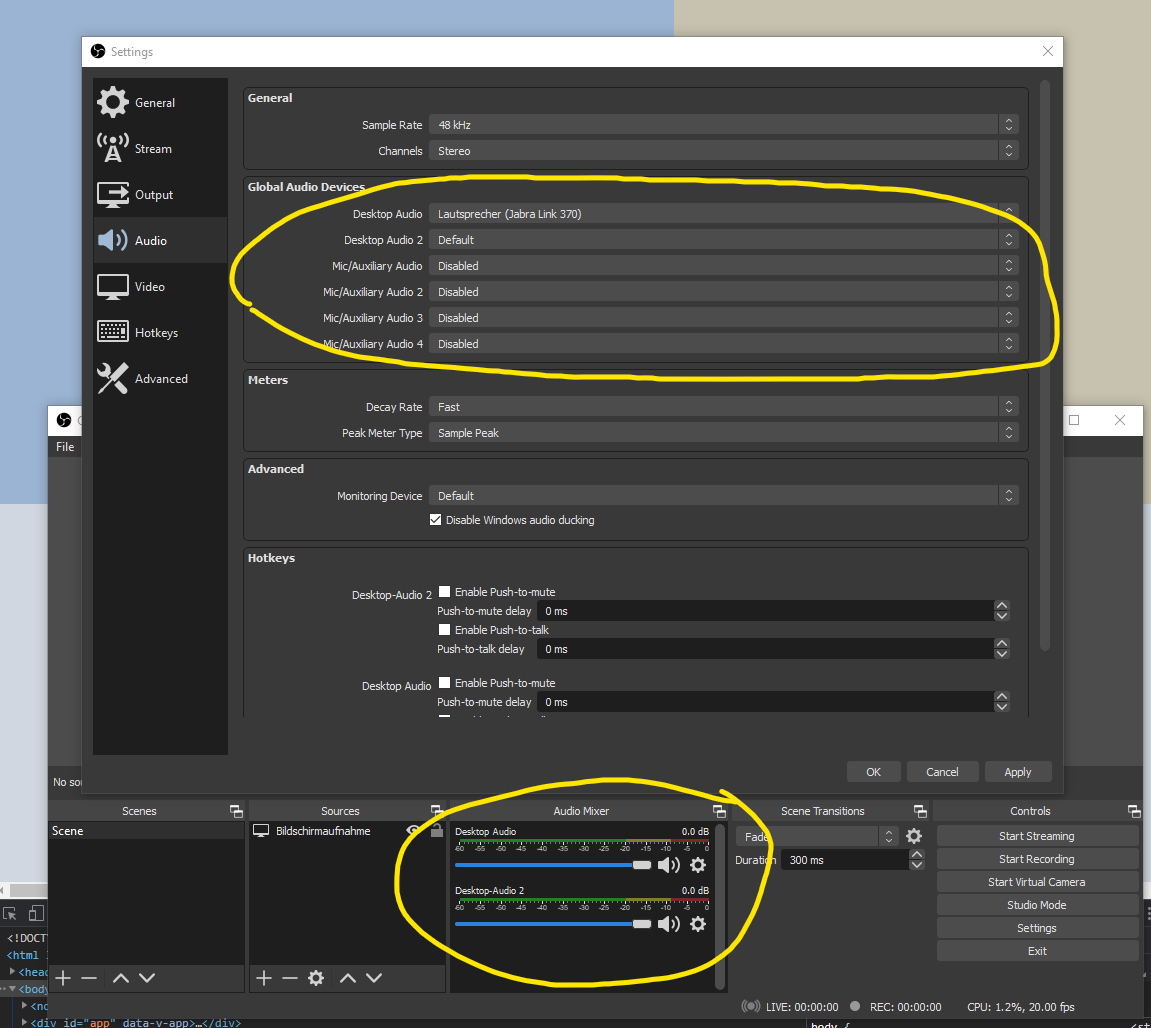Open the Video settings category
Viewport: 1151px width, 1028px height.
click(x=160, y=286)
